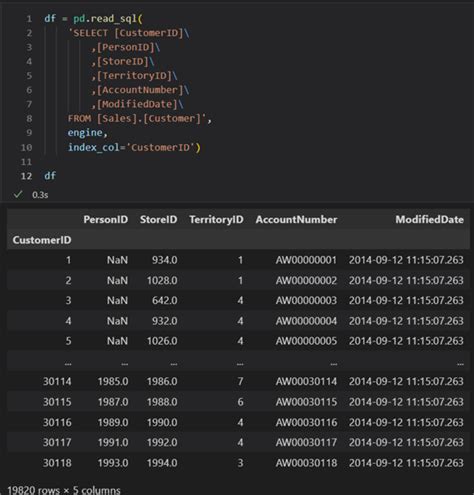The height and width of the screenshot is (495, 474).
Task: Click the ,[ModifiedDate] code line
Action: (137, 104)
